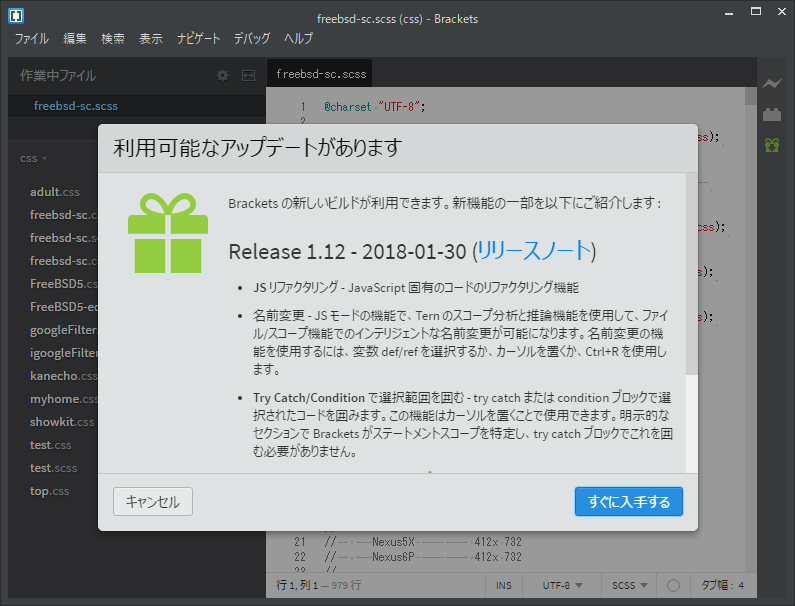The image size is (795, 606).
Task: Click キャンセル button
Action: point(153,502)
